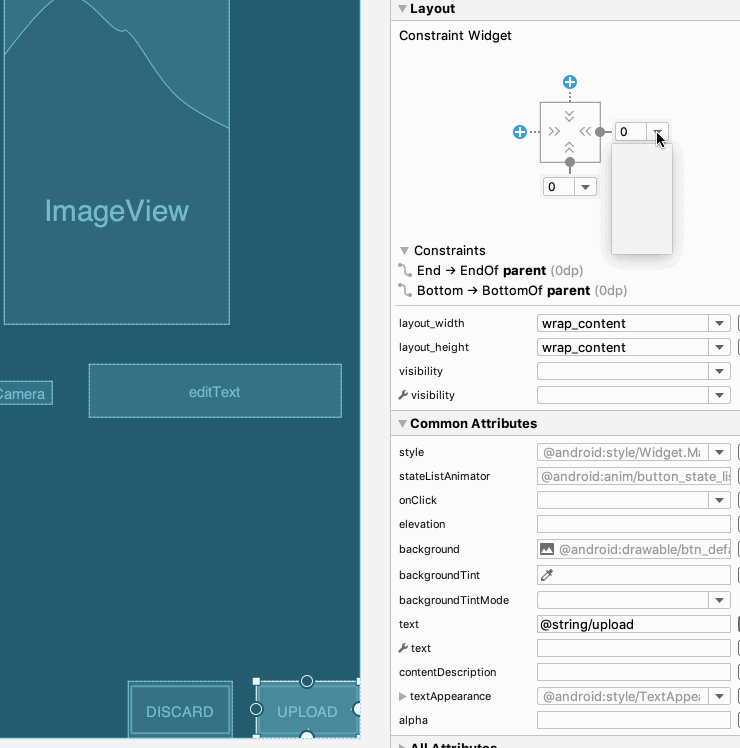Expand the textAppearance attribute

[403, 696]
